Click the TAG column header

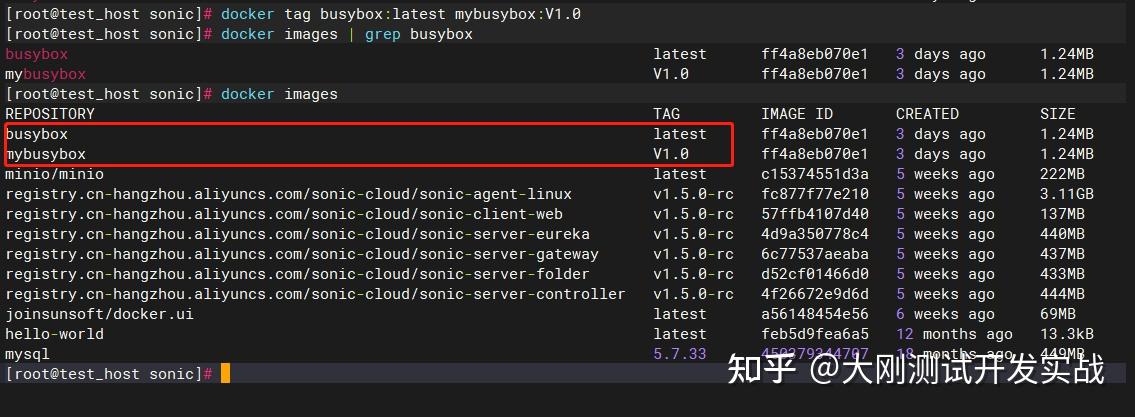point(666,114)
